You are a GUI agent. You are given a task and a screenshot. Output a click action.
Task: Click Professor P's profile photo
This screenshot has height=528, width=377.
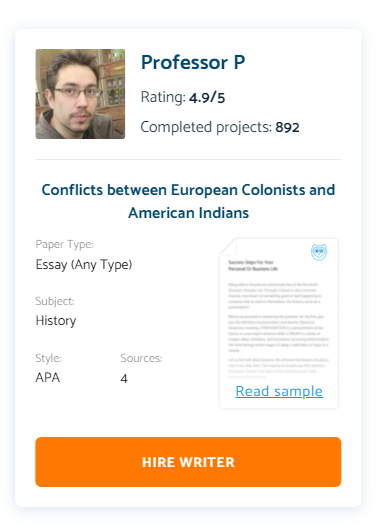coord(80,94)
